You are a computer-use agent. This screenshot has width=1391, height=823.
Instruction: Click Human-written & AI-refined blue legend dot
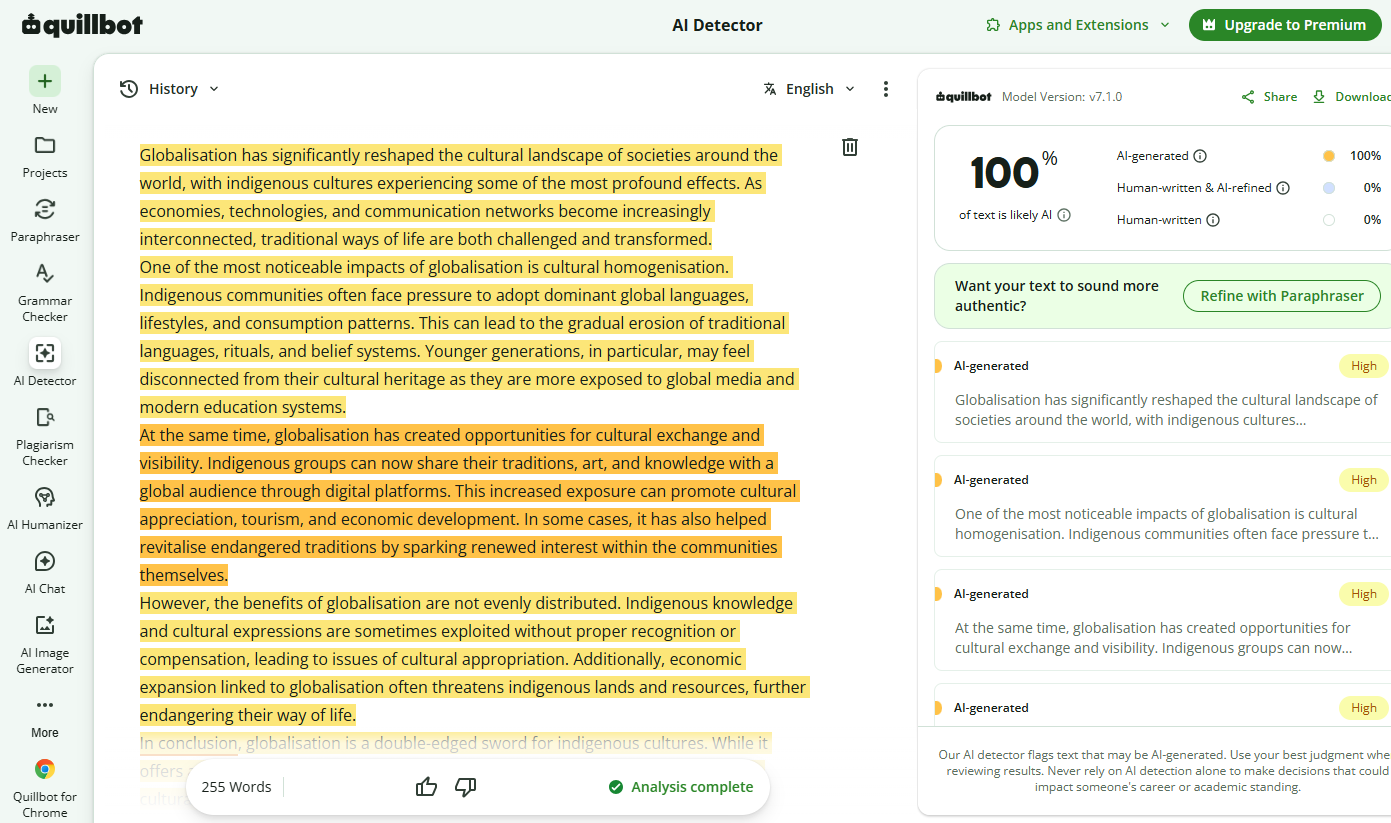click(x=1328, y=188)
